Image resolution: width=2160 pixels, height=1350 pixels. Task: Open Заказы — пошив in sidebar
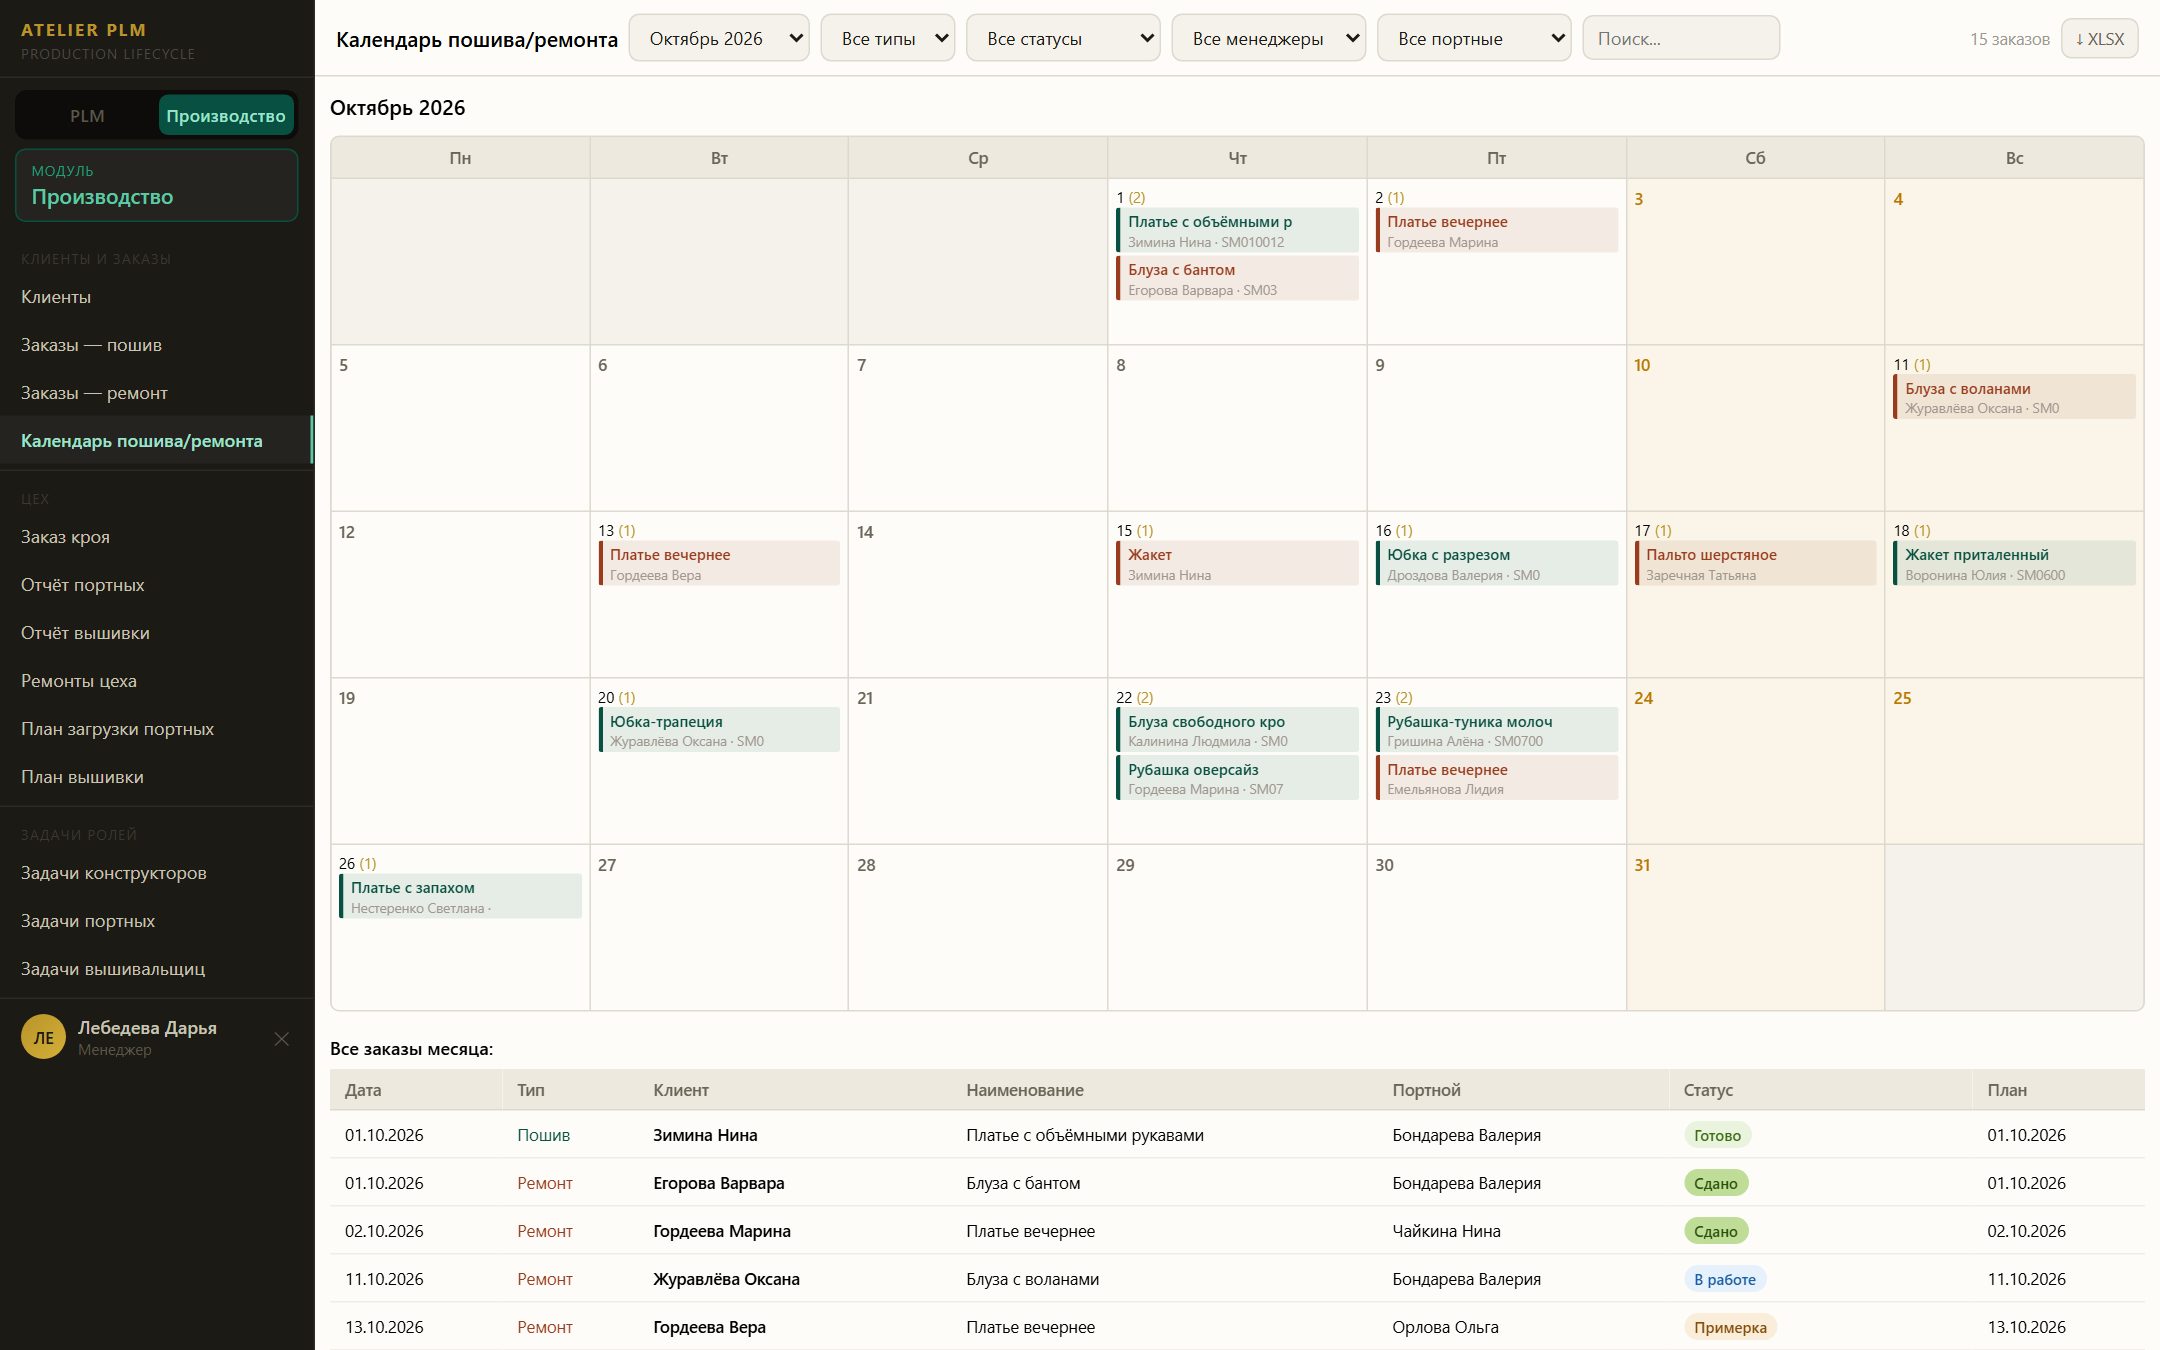point(91,345)
